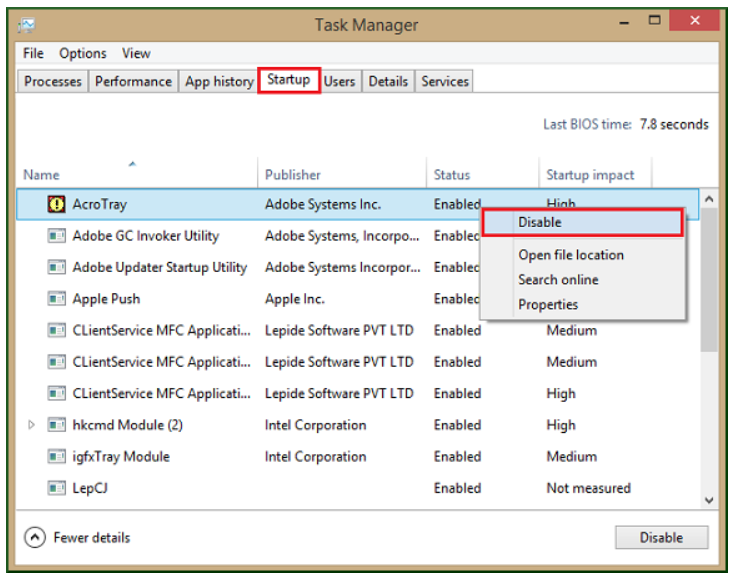Select the Adobe Updater Startup Utility row
This screenshot has width=729, height=578.
click(357, 267)
